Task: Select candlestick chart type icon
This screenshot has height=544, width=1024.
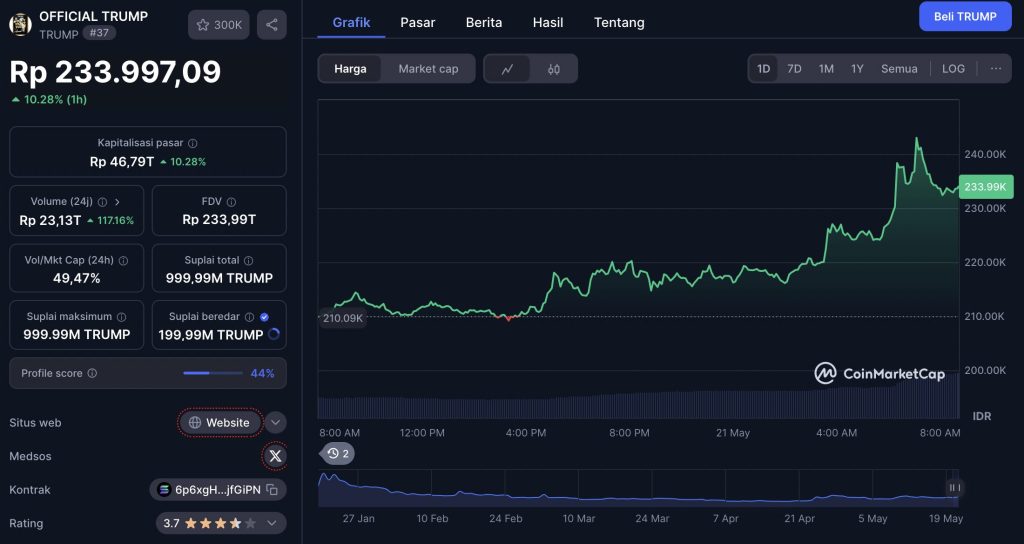Action: point(554,69)
